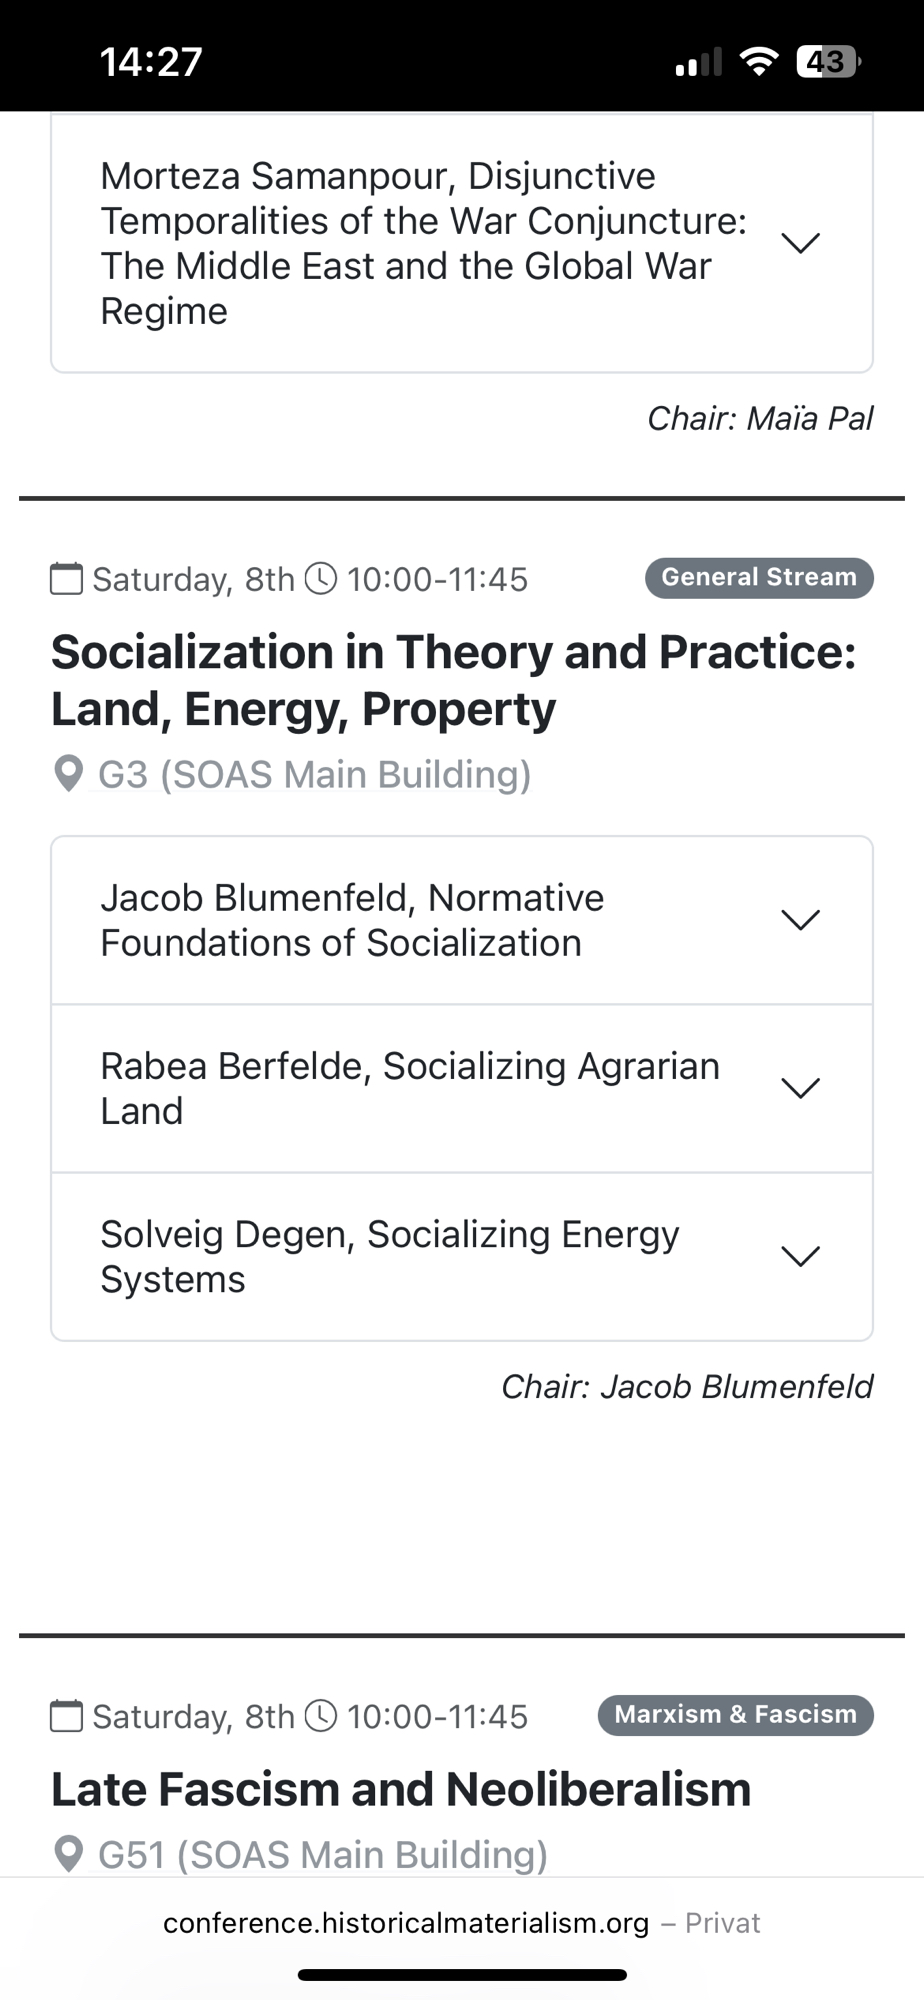Tap location pin icon beside G3
Image resolution: width=924 pixels, height=2000 pixels.
pos(68,774)
